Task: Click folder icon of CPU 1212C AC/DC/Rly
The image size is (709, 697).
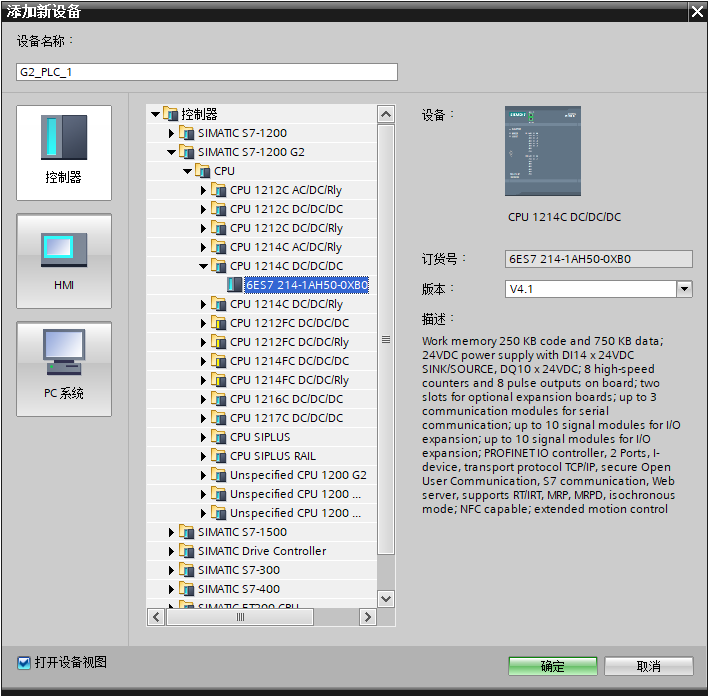Action: click(219, 190)
